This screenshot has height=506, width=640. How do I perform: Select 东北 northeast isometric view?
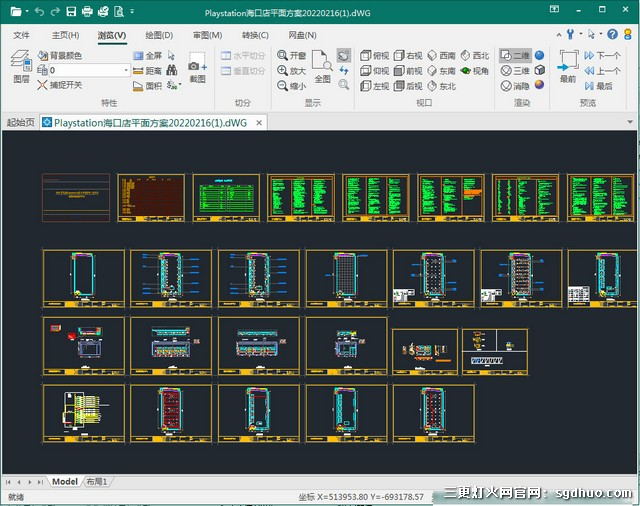pos(442,86)
